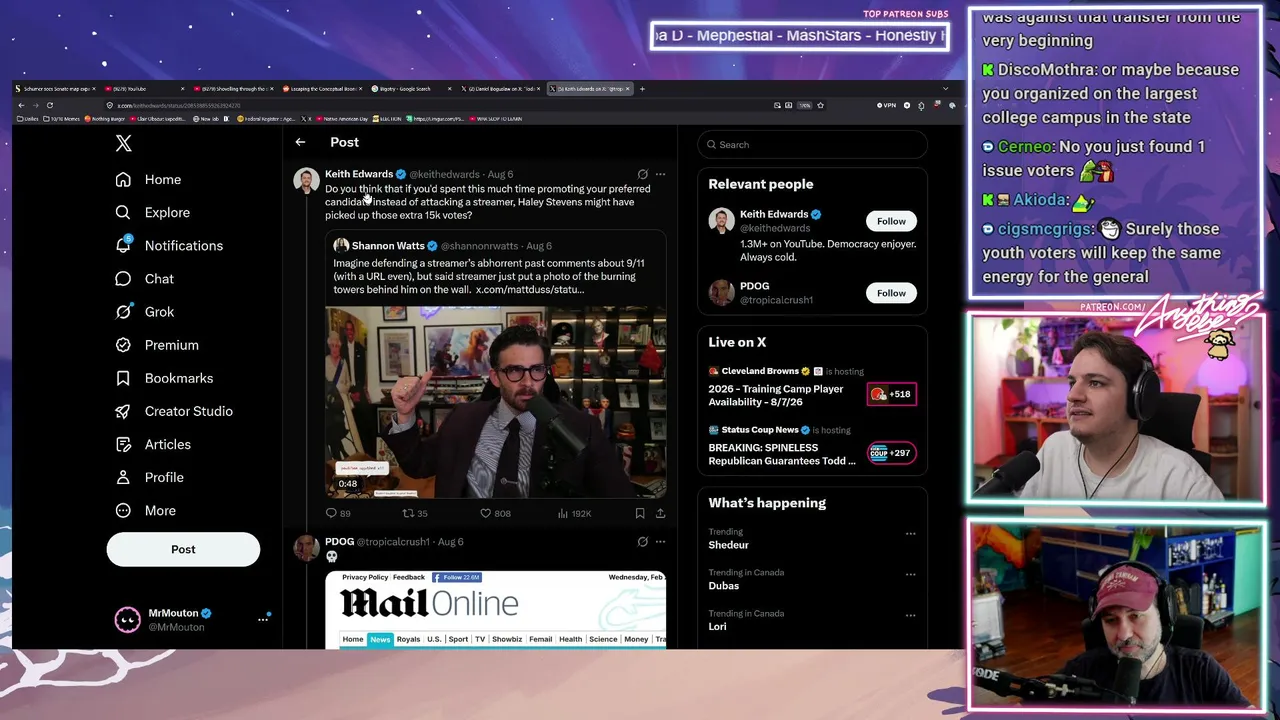The width and height of the screenshot is (1280, 720).
Task: Open the 10/10 Memes bookmarks folder
Action: point(62,119)
